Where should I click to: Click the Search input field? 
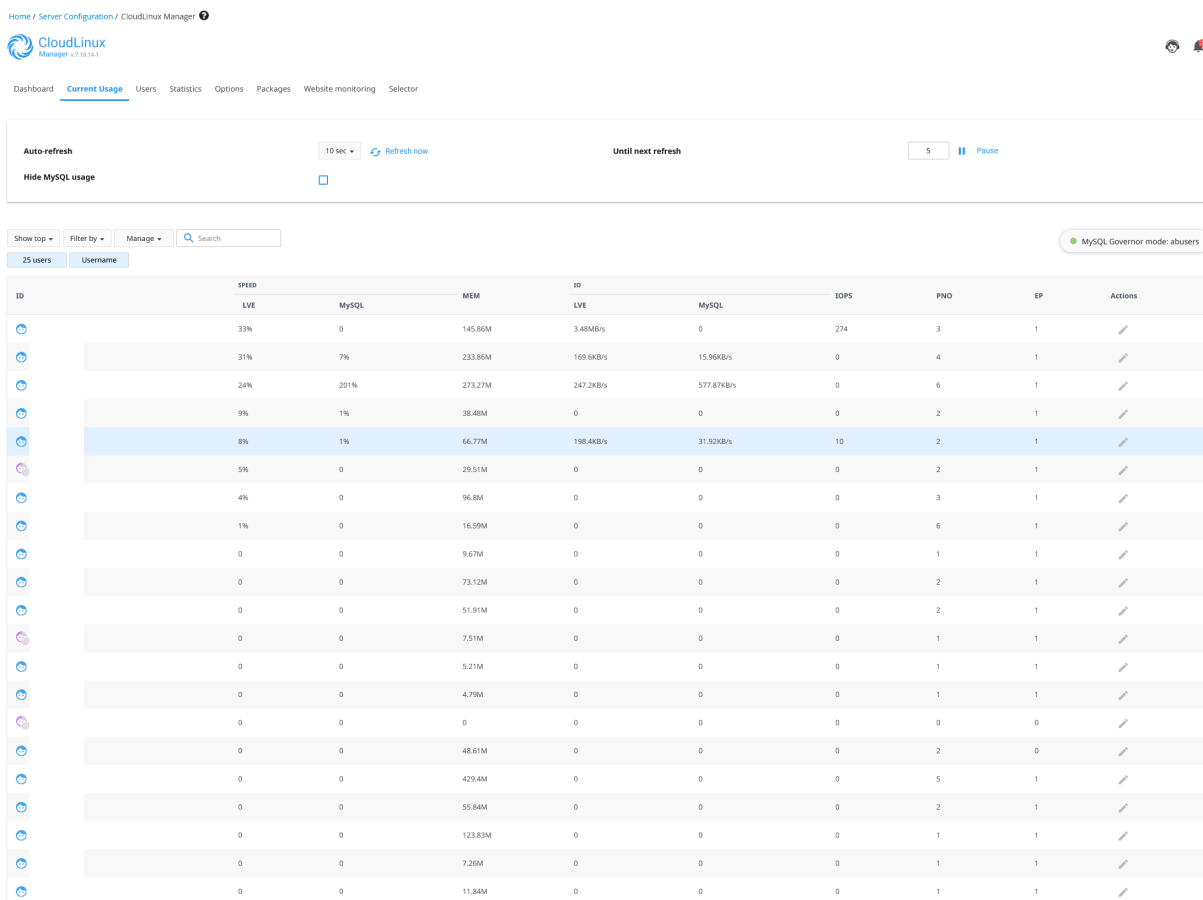(236, 239)
